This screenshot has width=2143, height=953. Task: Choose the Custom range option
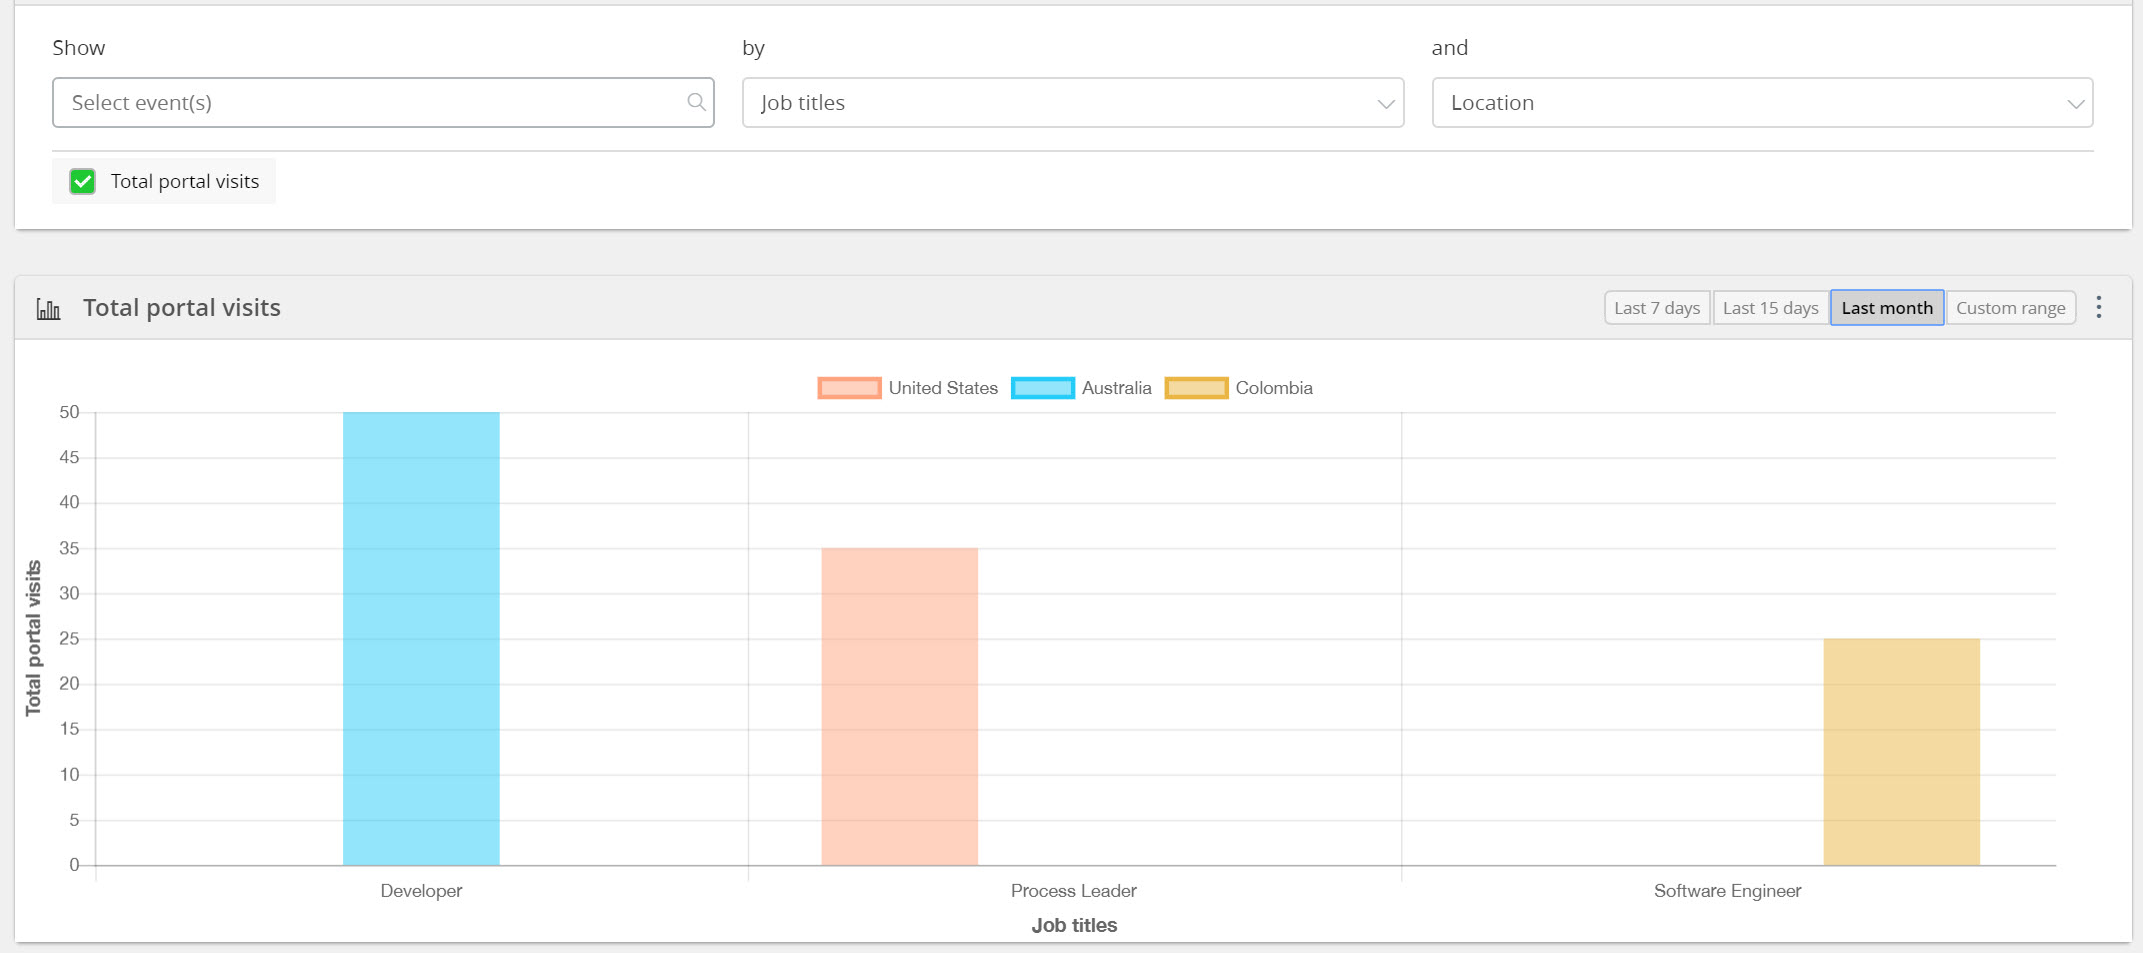tap(2011, 308)
